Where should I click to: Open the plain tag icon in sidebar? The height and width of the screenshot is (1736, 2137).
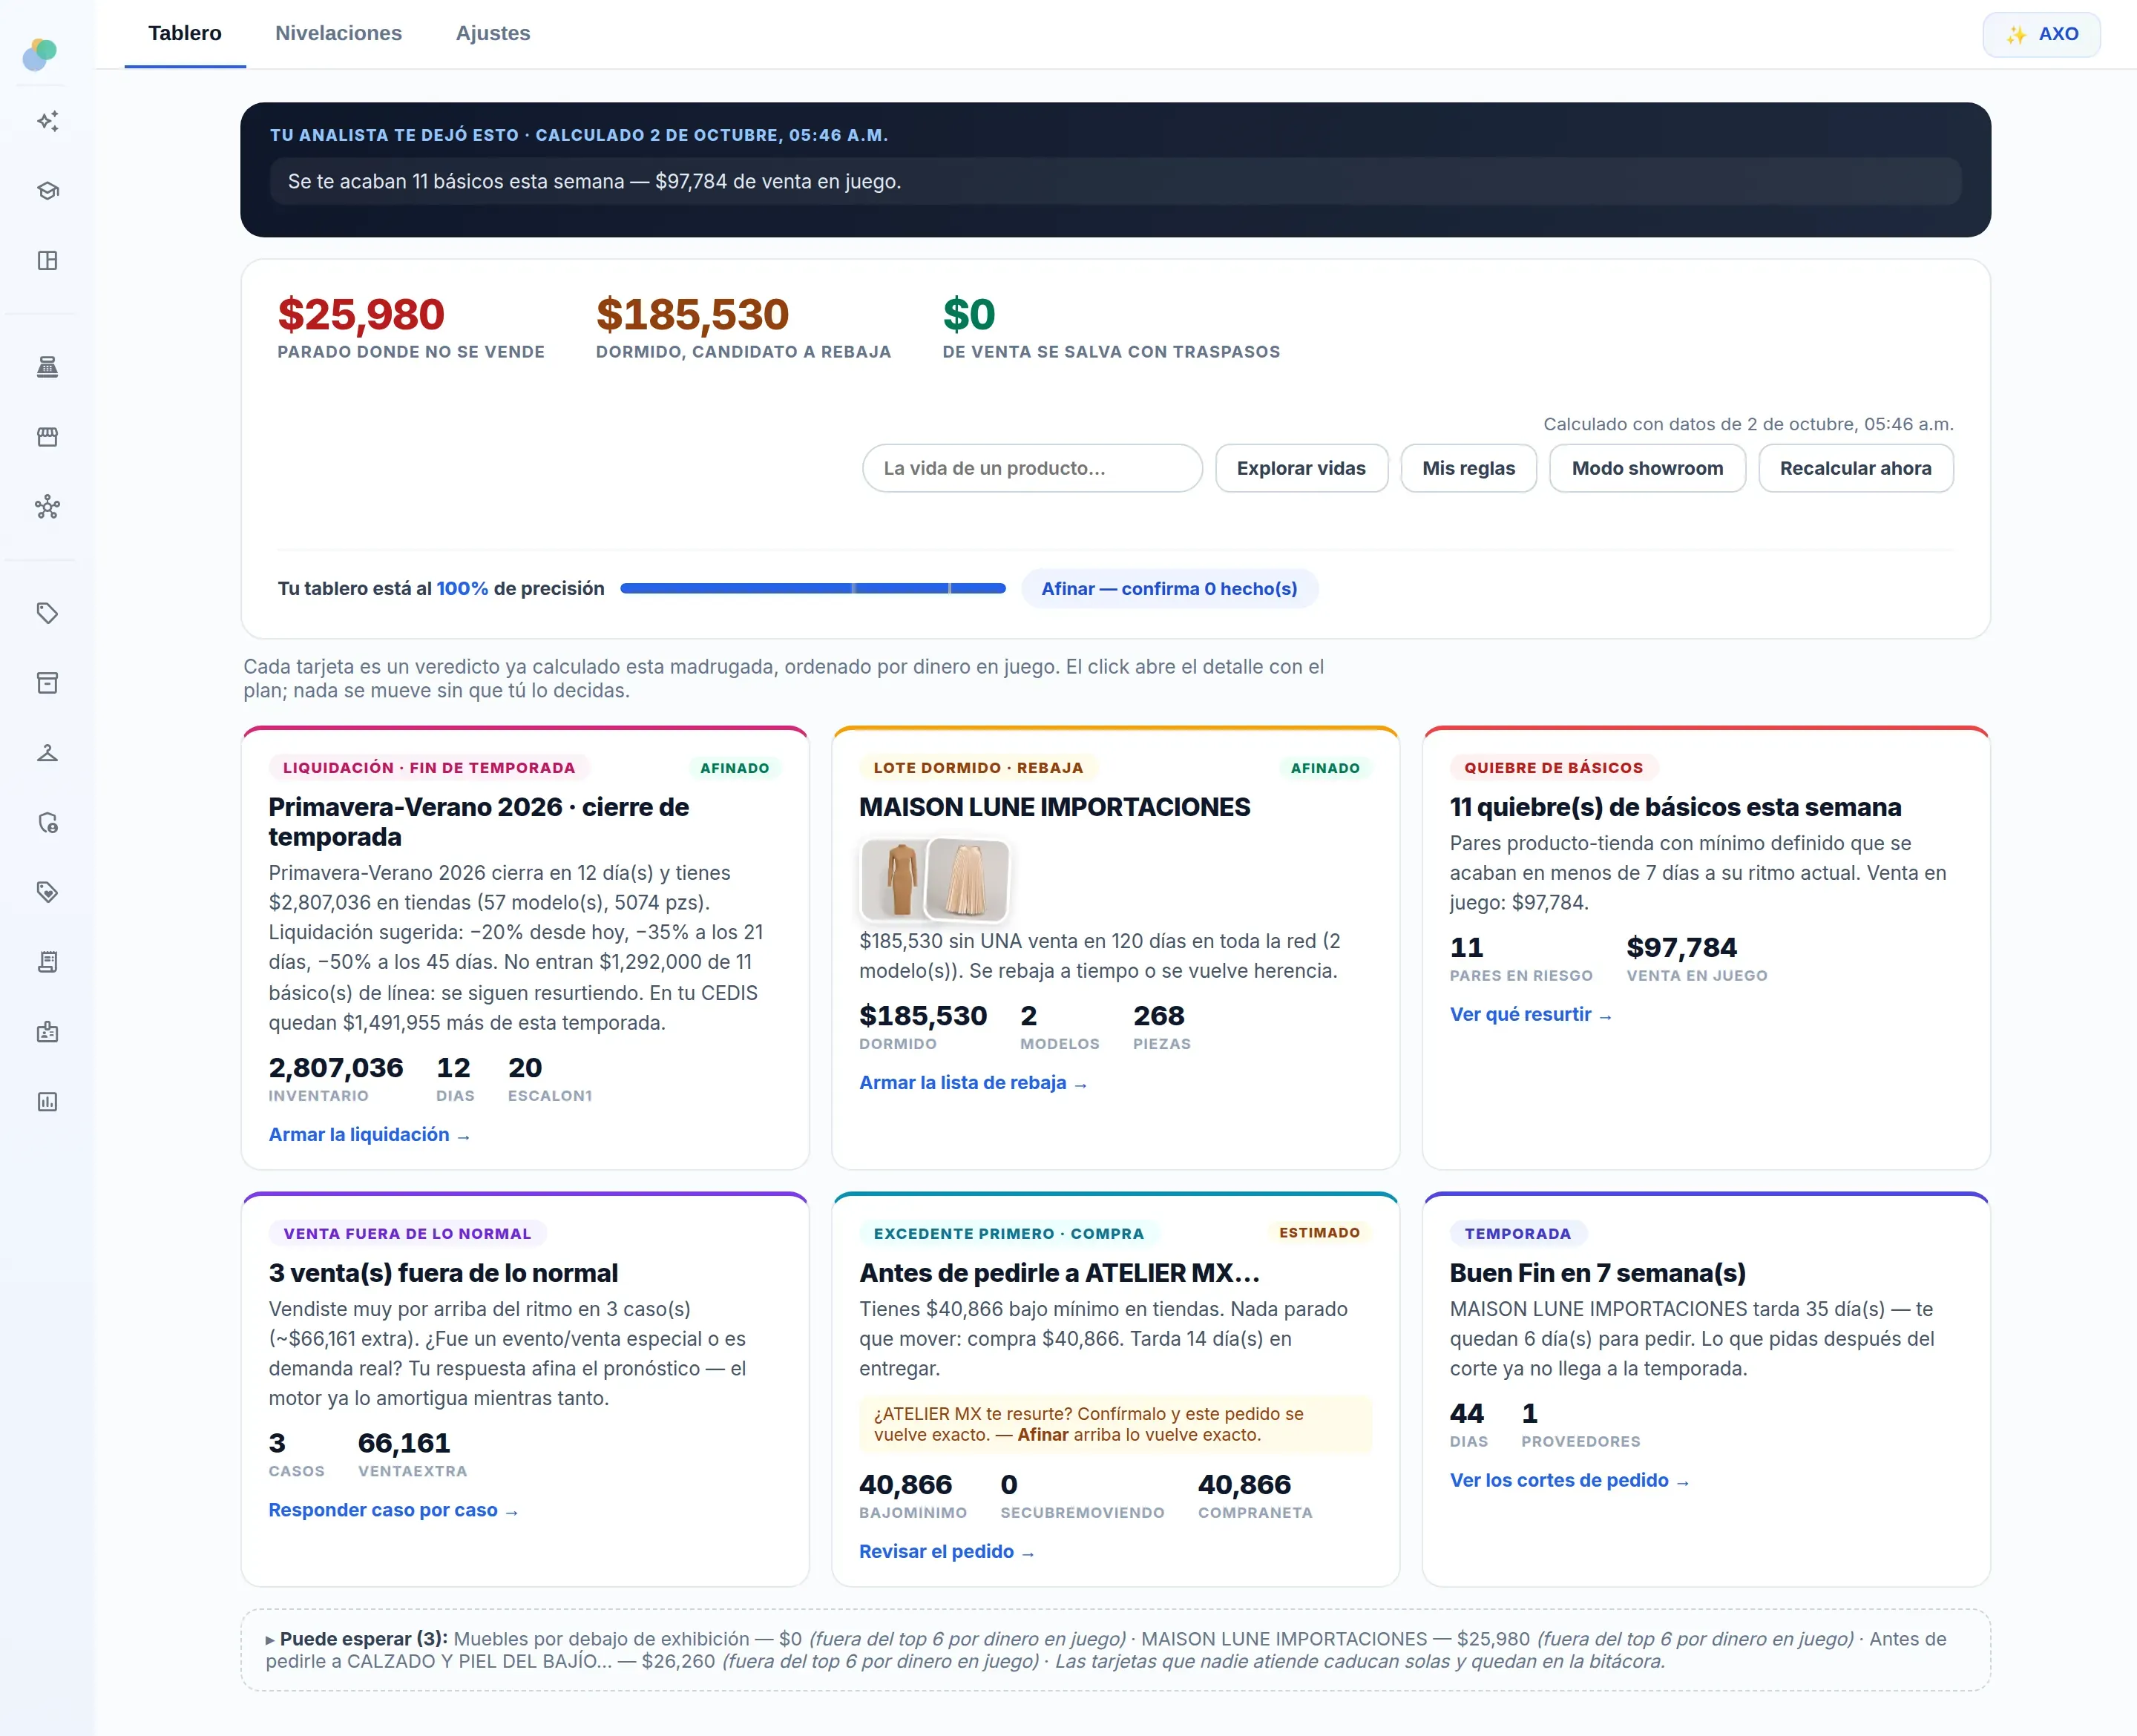(x=47, y=613)
